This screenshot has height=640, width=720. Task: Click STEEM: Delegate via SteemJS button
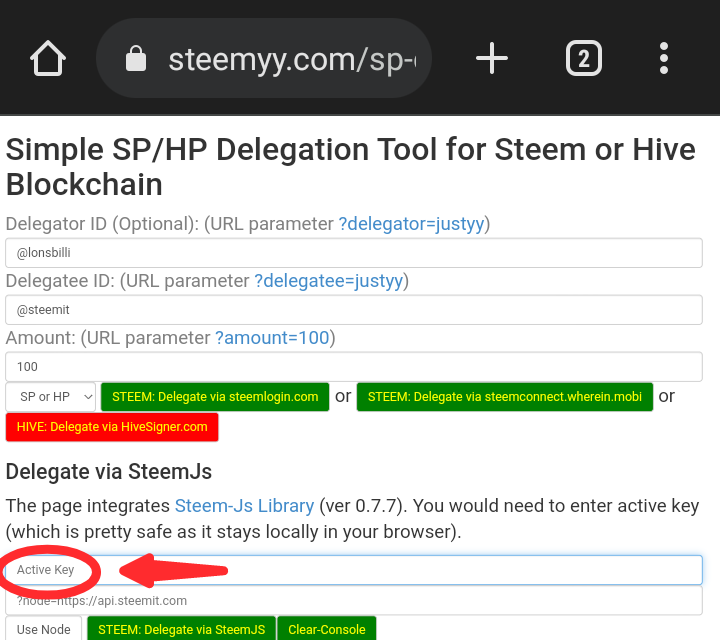tap(181, 629)
